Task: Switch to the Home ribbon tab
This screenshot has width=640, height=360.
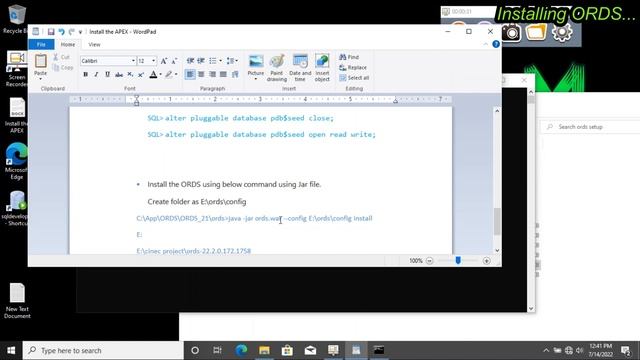Action: (x=68, y=44)
